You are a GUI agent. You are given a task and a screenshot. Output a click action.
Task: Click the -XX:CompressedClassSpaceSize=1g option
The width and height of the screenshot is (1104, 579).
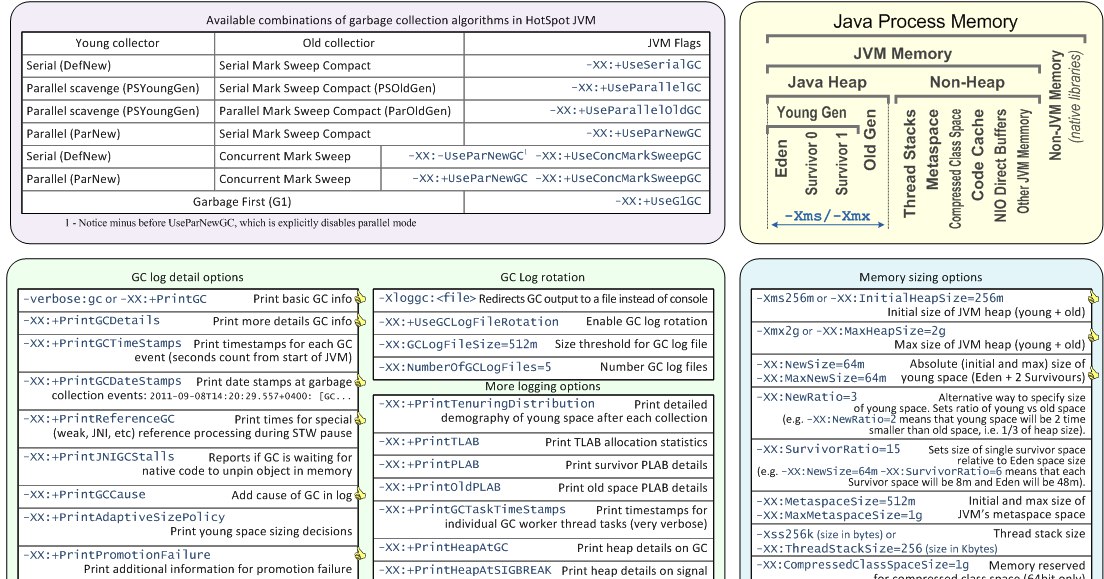click(862, 565)
